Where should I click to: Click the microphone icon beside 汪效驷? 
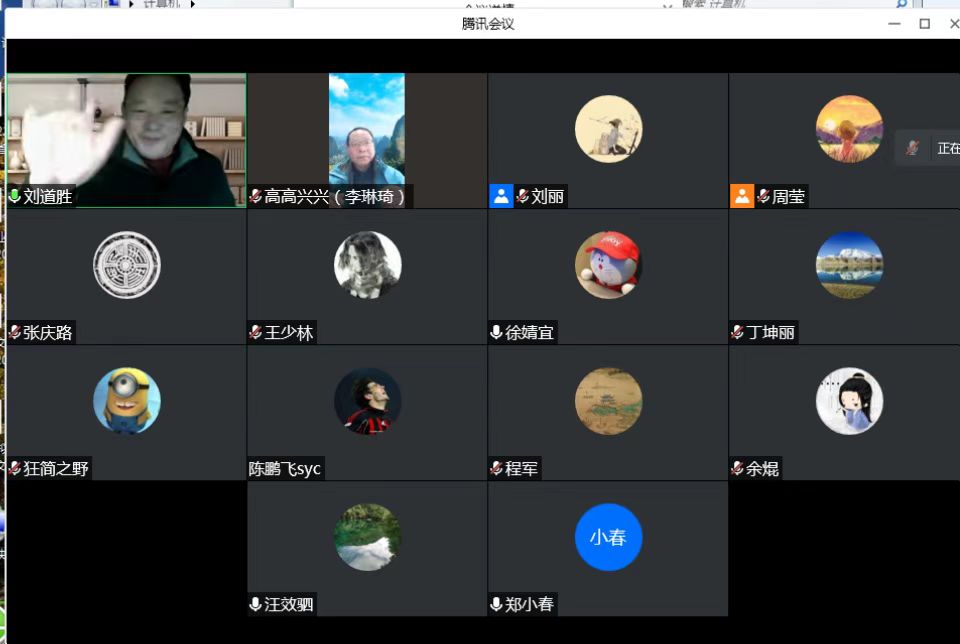point(256,604)
